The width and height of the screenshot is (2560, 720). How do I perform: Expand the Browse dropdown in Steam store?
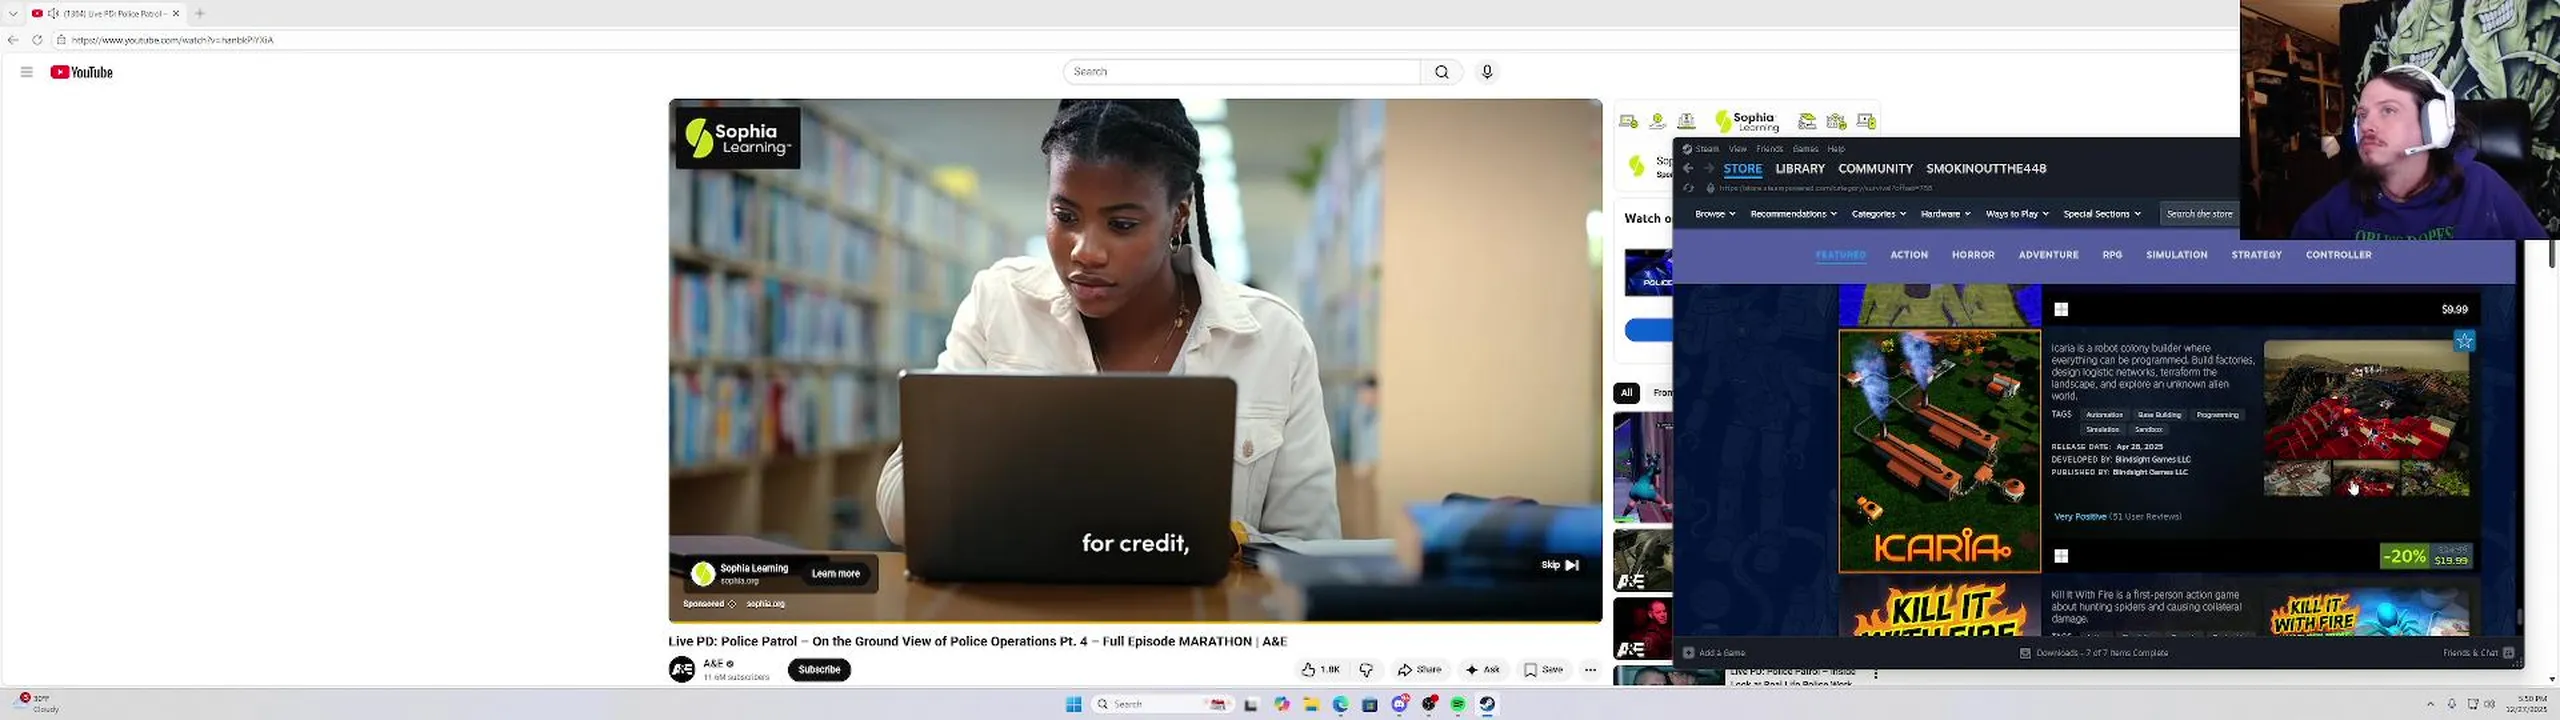click(1715, 214)
